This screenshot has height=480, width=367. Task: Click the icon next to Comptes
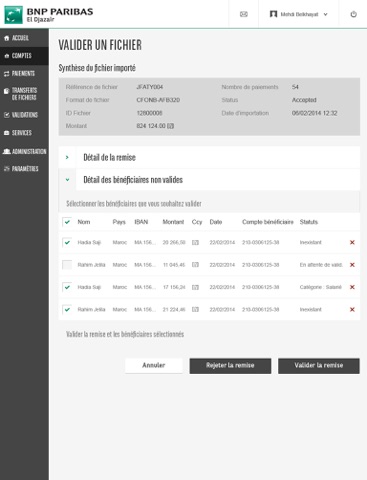(x=7, y=56)
